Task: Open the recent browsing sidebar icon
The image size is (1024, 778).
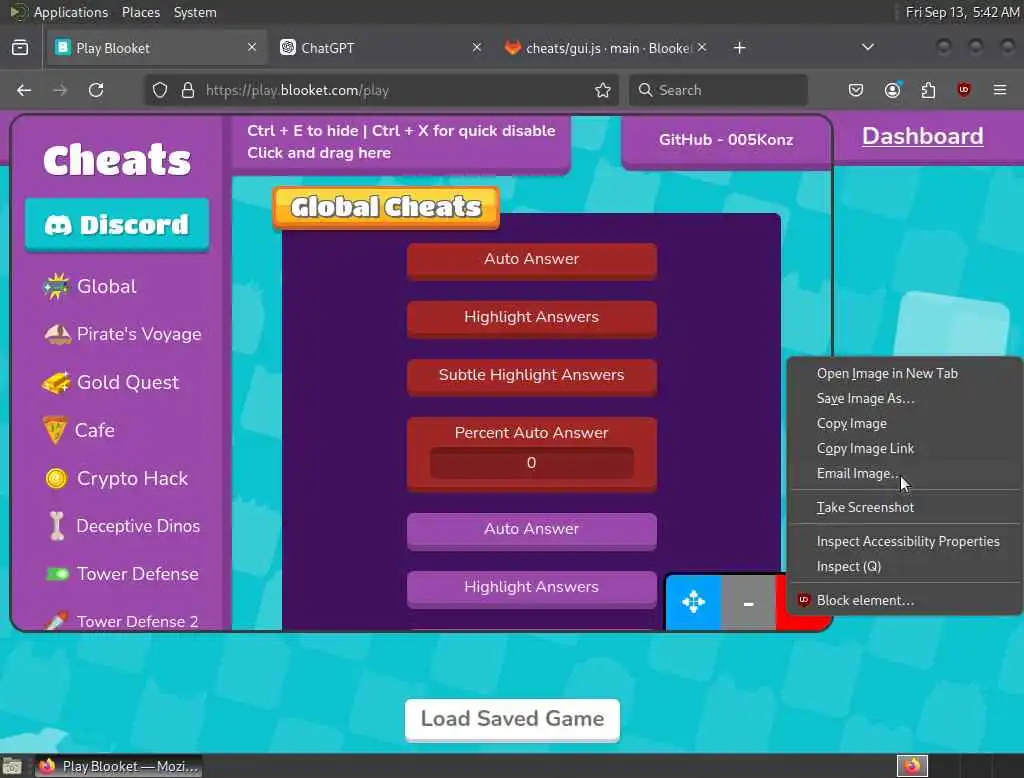Action: tap(20, 48)
